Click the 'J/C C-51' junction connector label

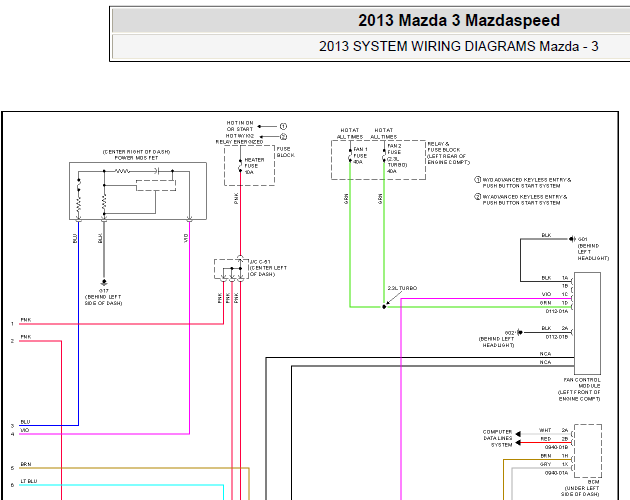260,262
